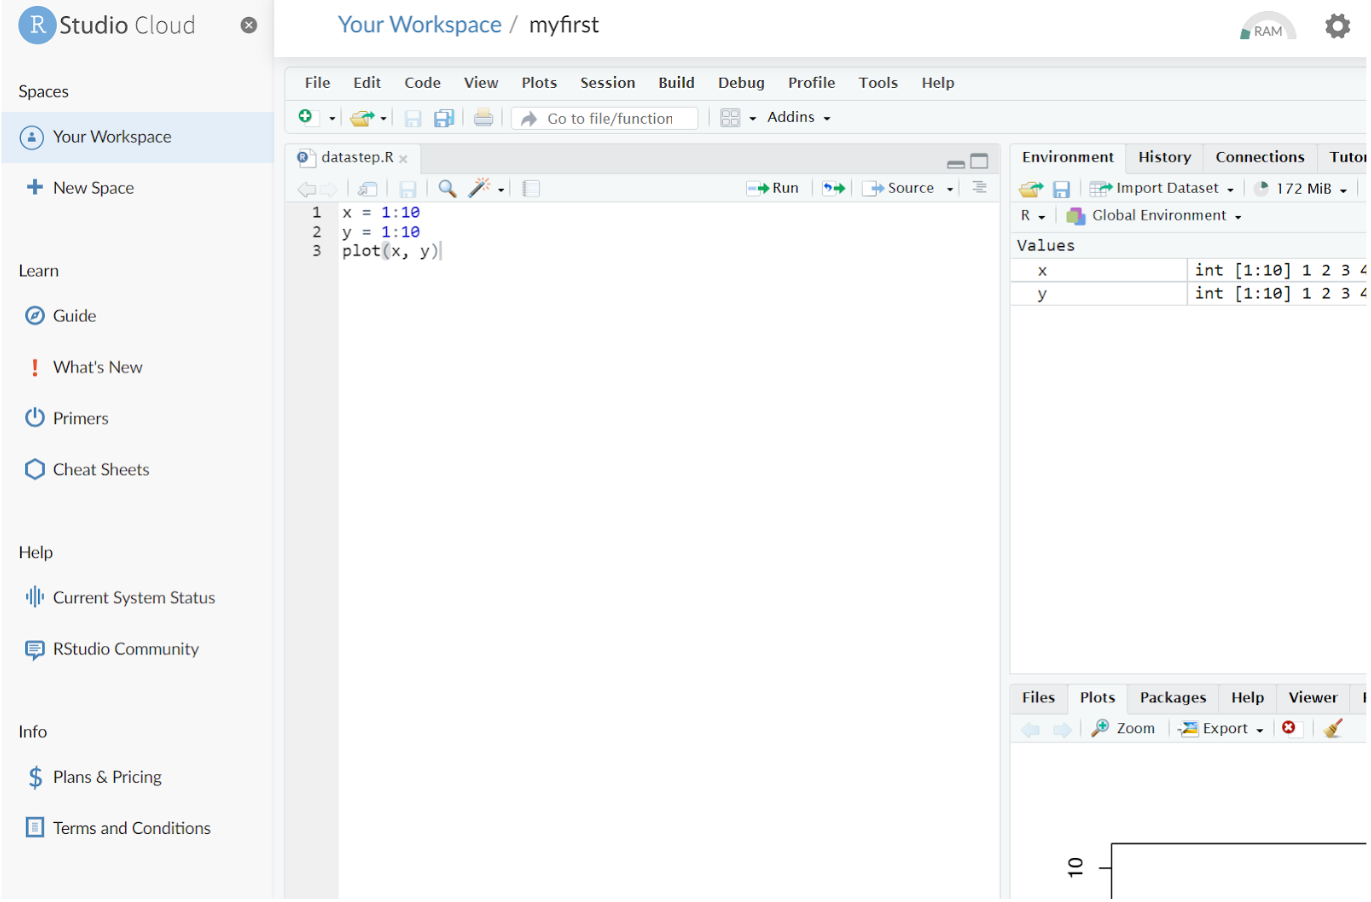Screen dimensions: 1371x902
Task: Toggle the document outline icon
Action: click(979, 187)
